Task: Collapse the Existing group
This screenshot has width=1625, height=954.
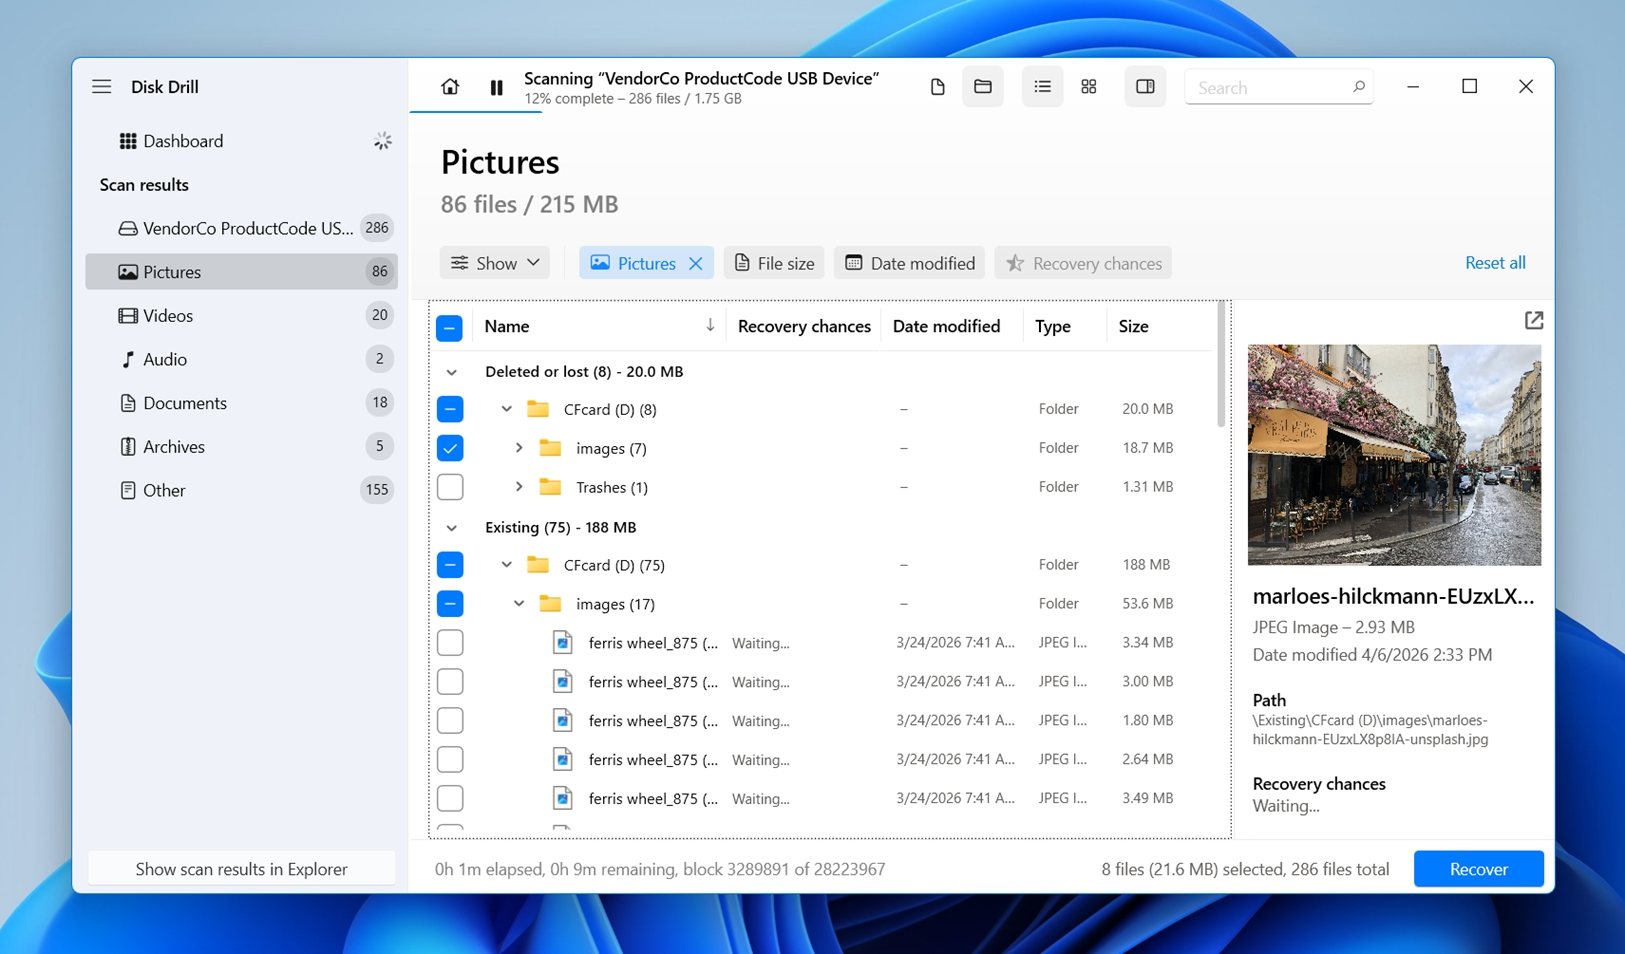Action: tap(452, 528)
